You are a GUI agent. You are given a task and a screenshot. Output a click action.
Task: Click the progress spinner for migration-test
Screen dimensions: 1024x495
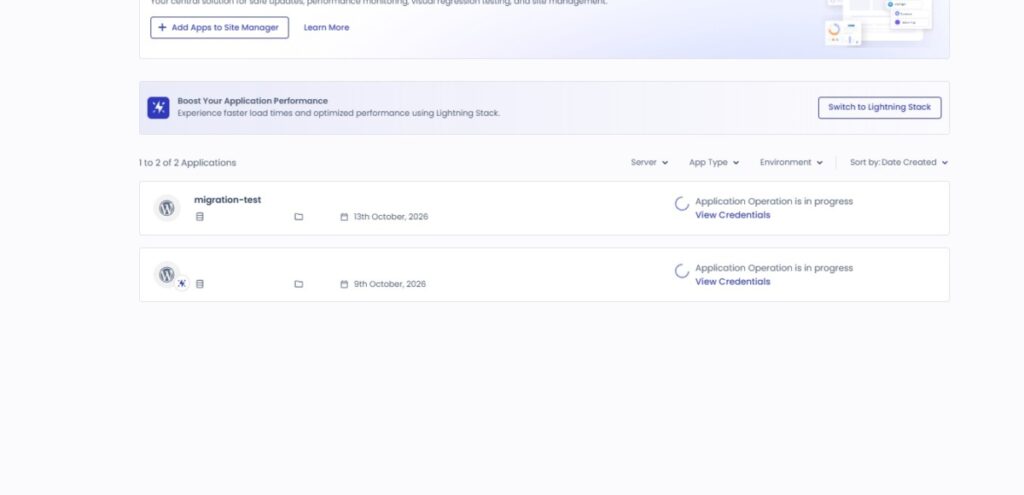click(682, 204)
